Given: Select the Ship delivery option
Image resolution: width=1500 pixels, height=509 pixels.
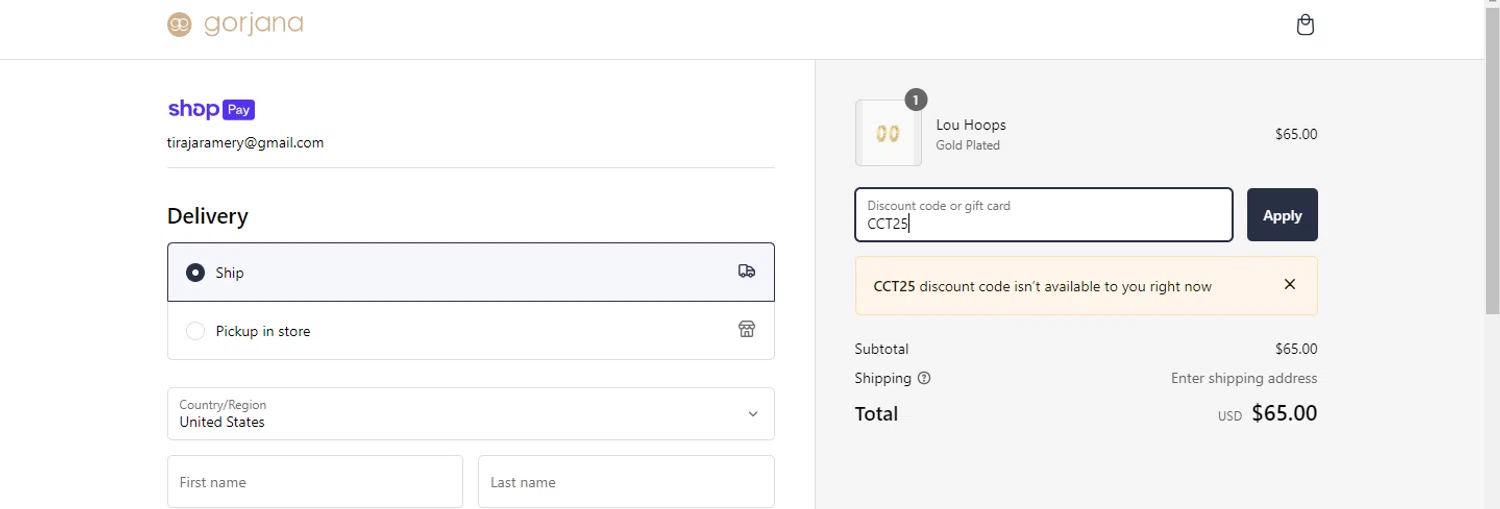Looking at the screenshot, I should [471, 272].
